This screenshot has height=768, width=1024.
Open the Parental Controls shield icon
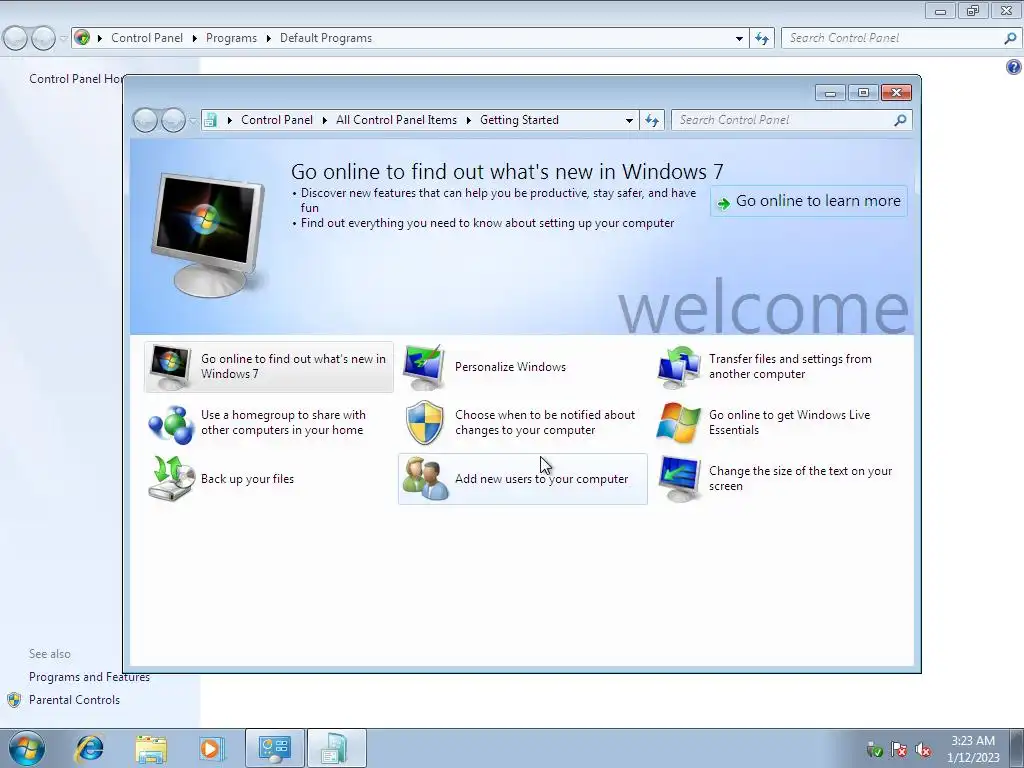[x=14, y=700]
